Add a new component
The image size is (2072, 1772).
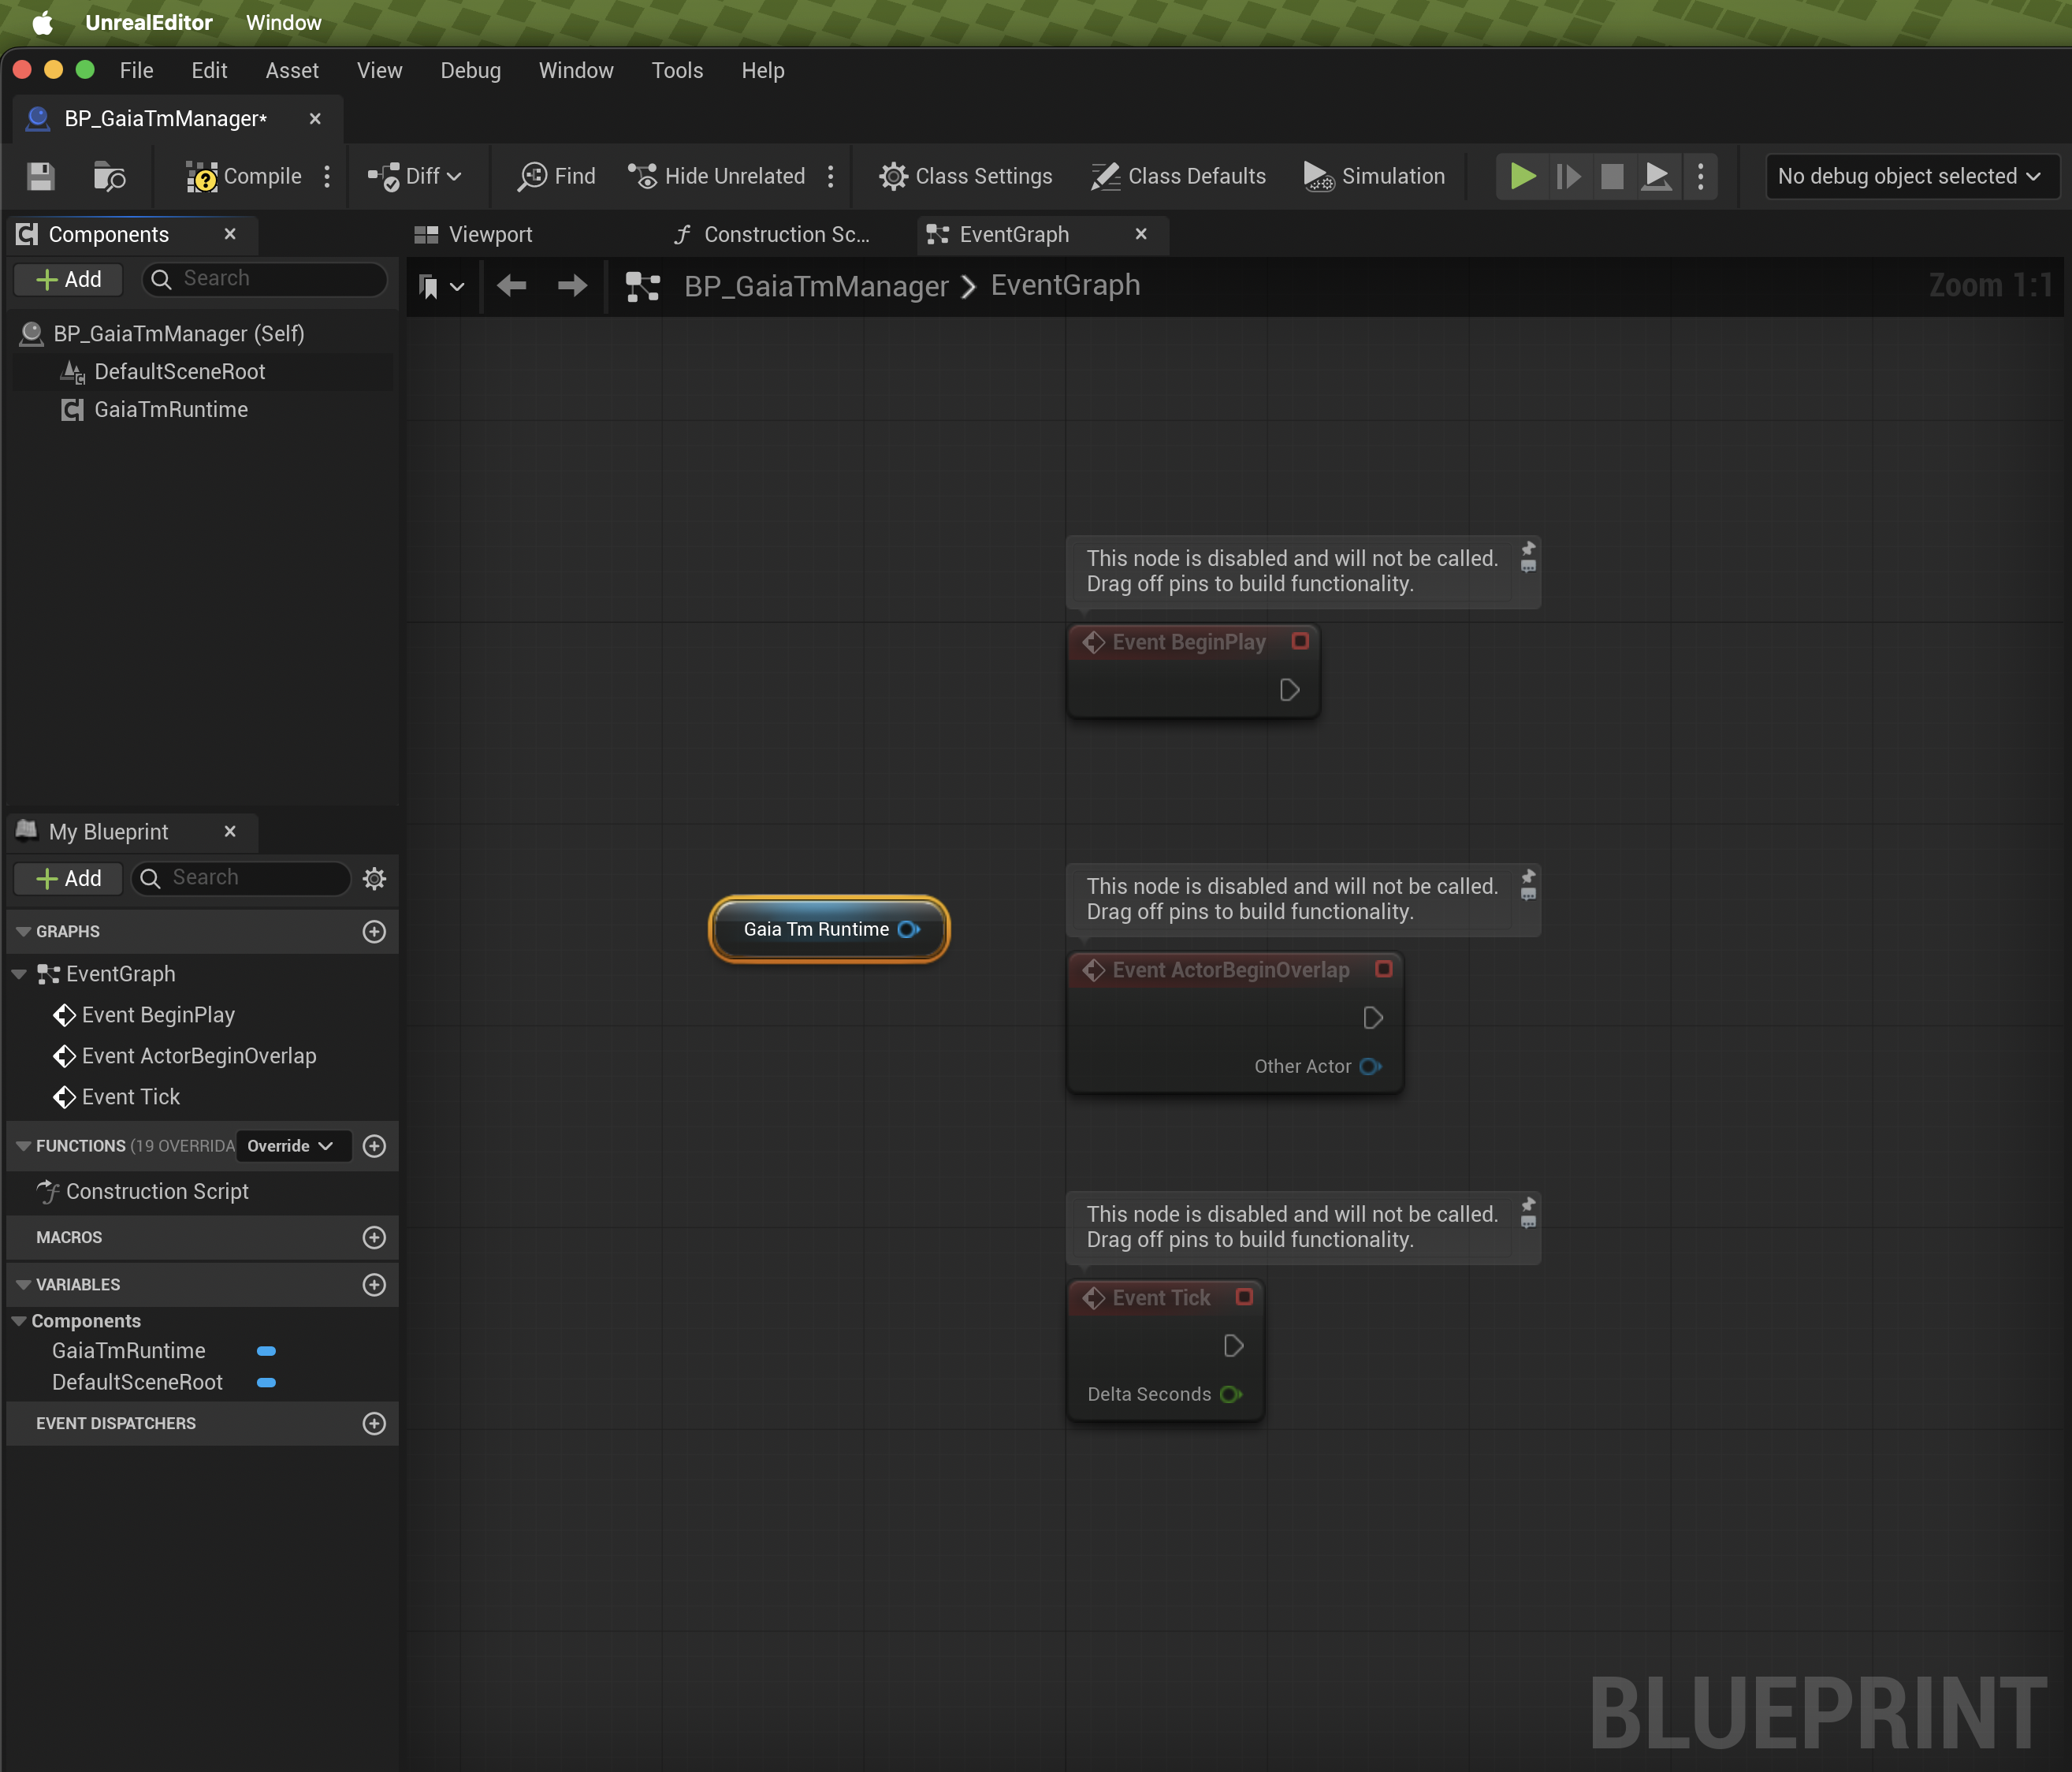click(68, 279)
